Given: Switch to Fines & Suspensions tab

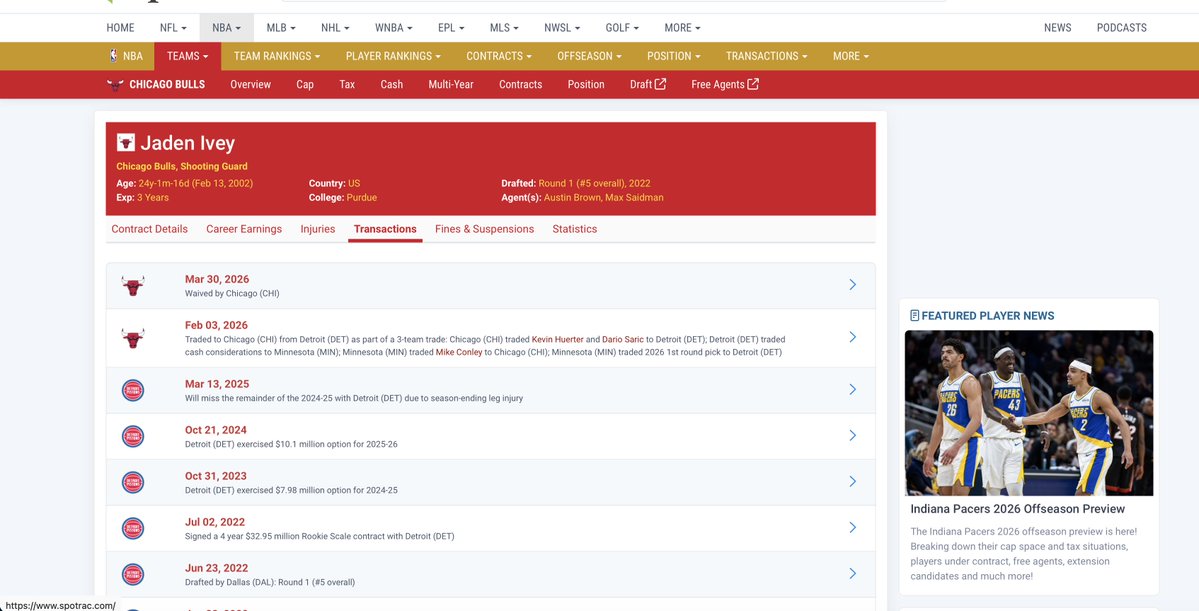Looking at the screenshot, I should click(x=485, y=229).
